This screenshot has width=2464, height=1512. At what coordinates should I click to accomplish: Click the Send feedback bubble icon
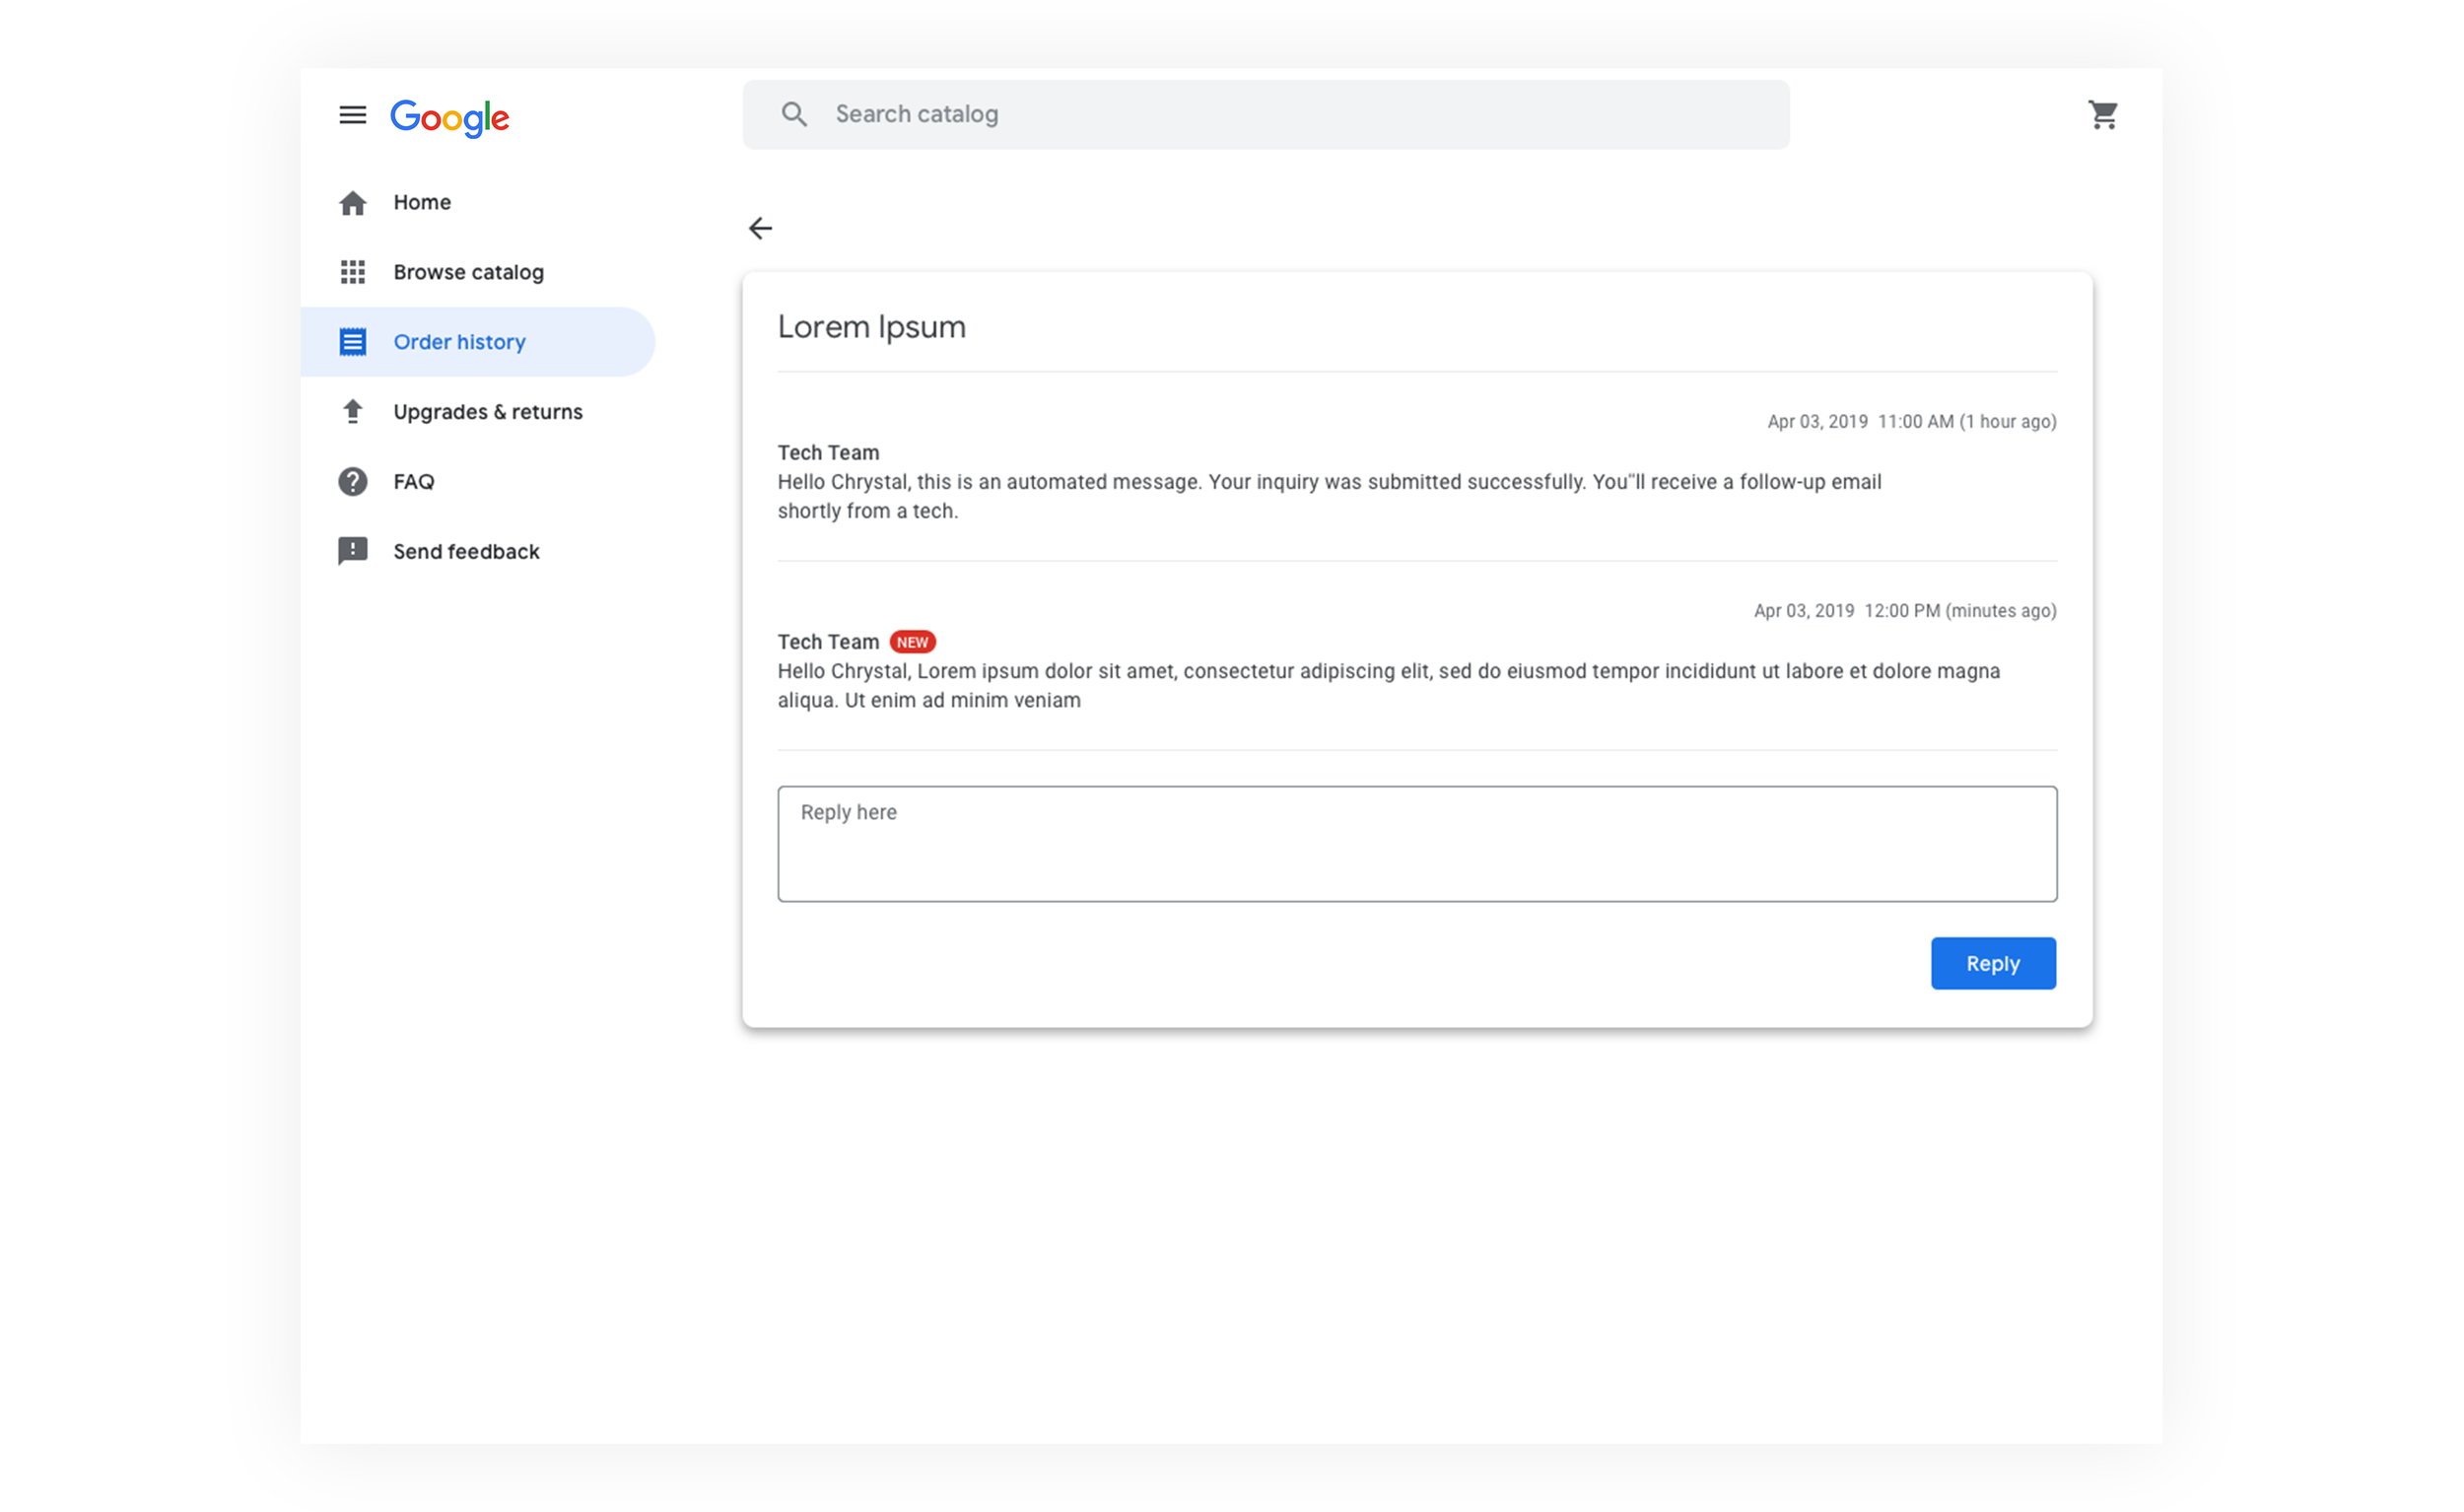[x=352, y=552]
